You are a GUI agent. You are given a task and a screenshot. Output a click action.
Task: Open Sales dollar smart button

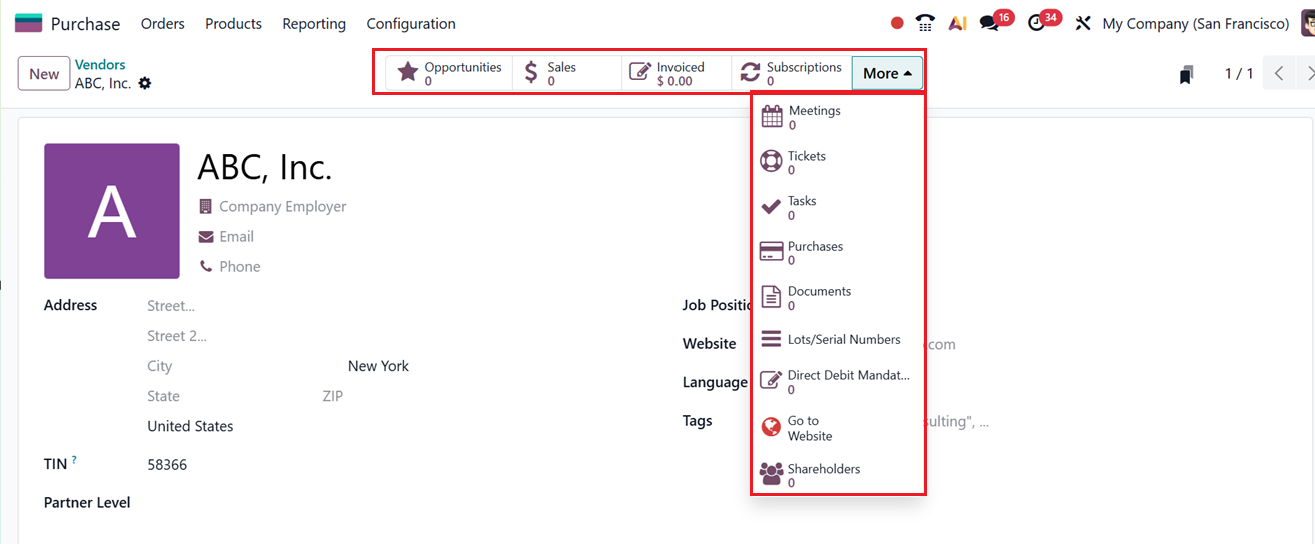click(x=567, y=74)
